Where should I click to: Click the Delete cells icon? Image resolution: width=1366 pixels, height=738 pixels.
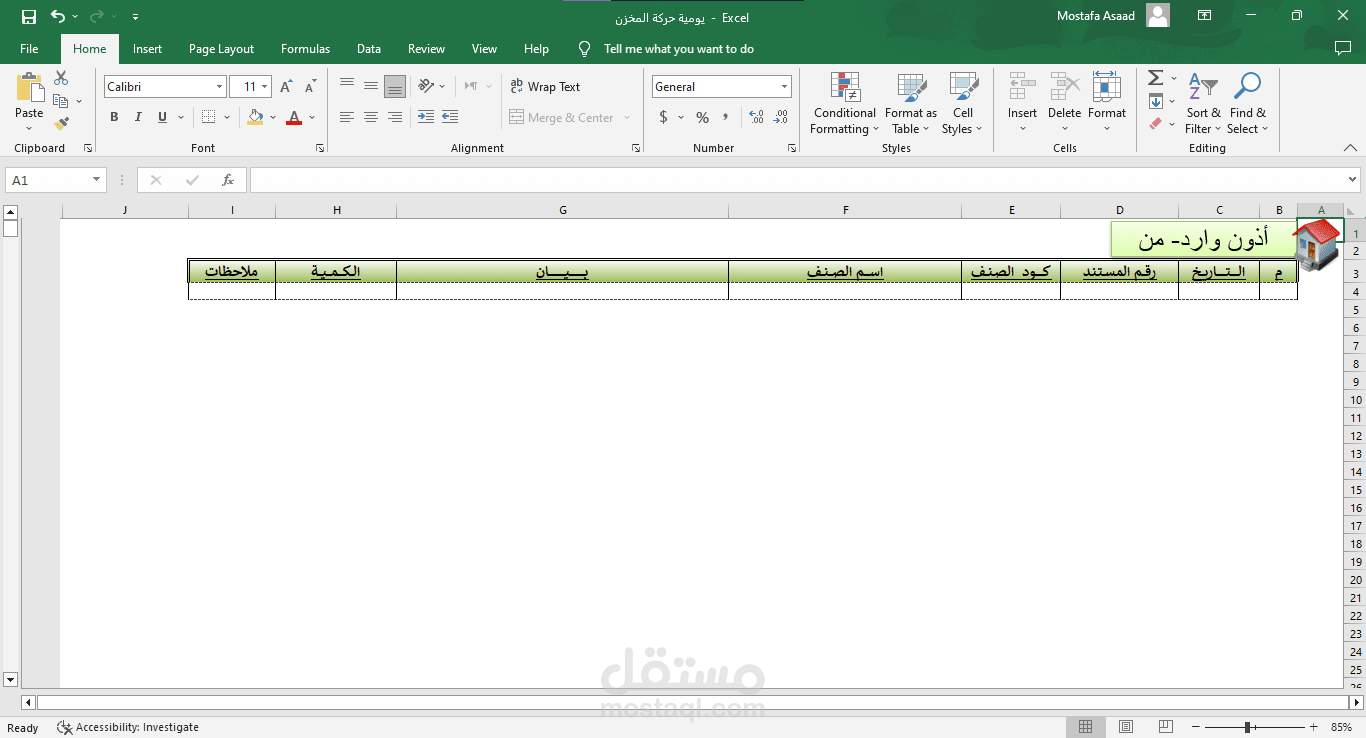[x=1064, y=87]
